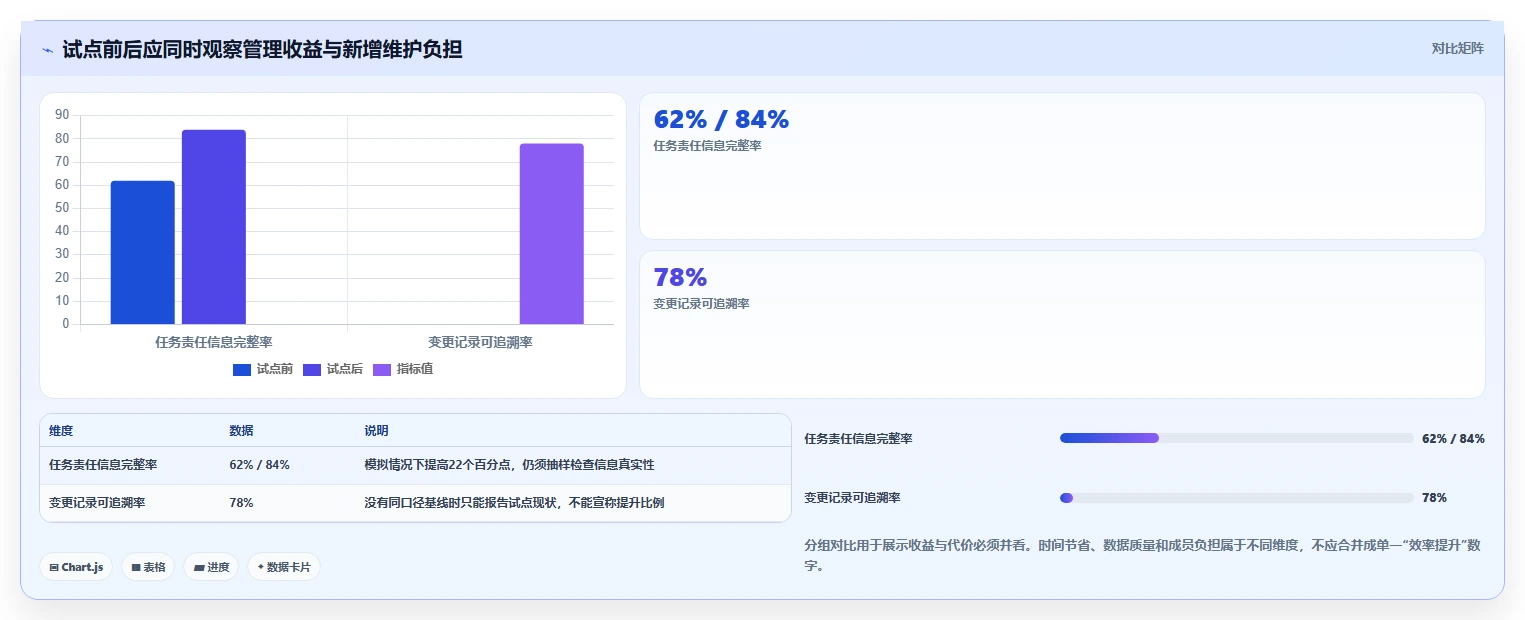Click progress value 78%
This screenshot has width=1525, height=620.
point(1434,498)
